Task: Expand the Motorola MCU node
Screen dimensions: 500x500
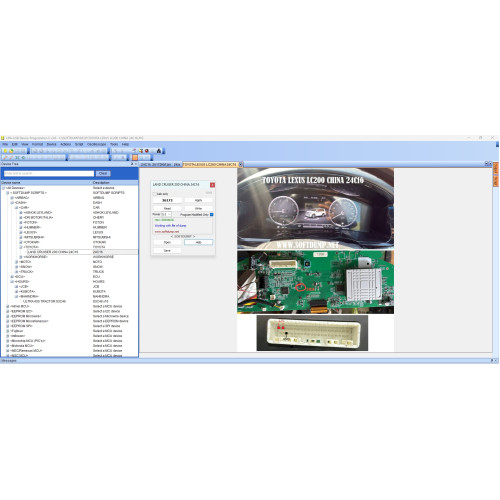Action: point(8,346)
